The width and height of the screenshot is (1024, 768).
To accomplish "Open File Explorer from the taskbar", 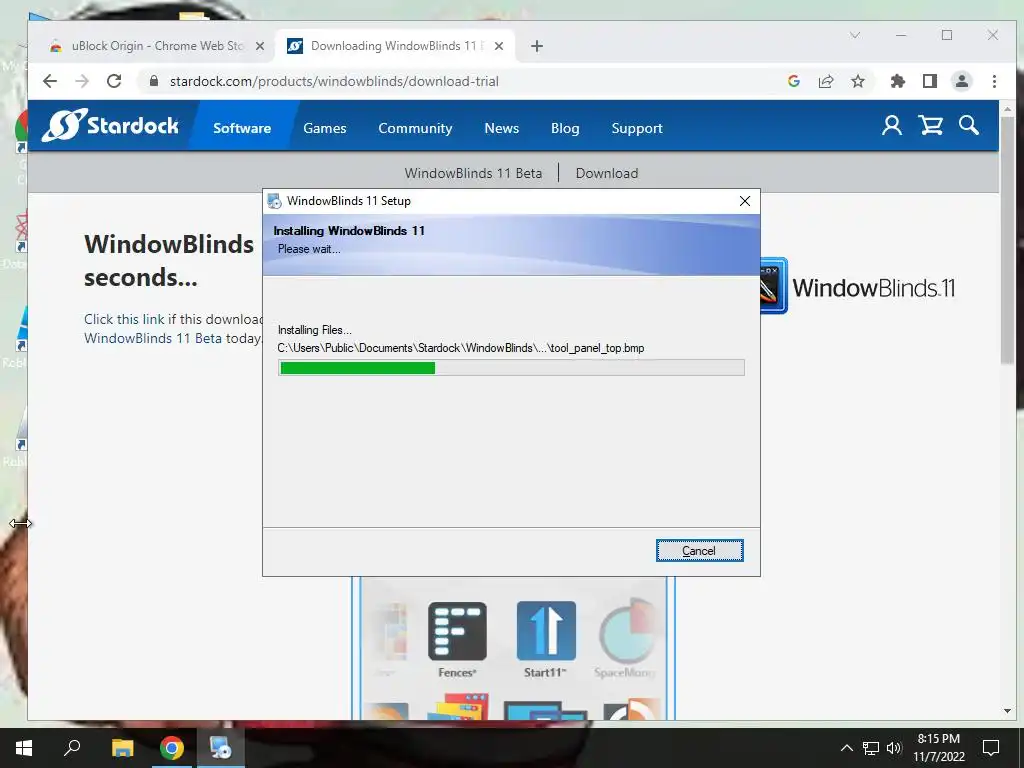I will [122, 748].
